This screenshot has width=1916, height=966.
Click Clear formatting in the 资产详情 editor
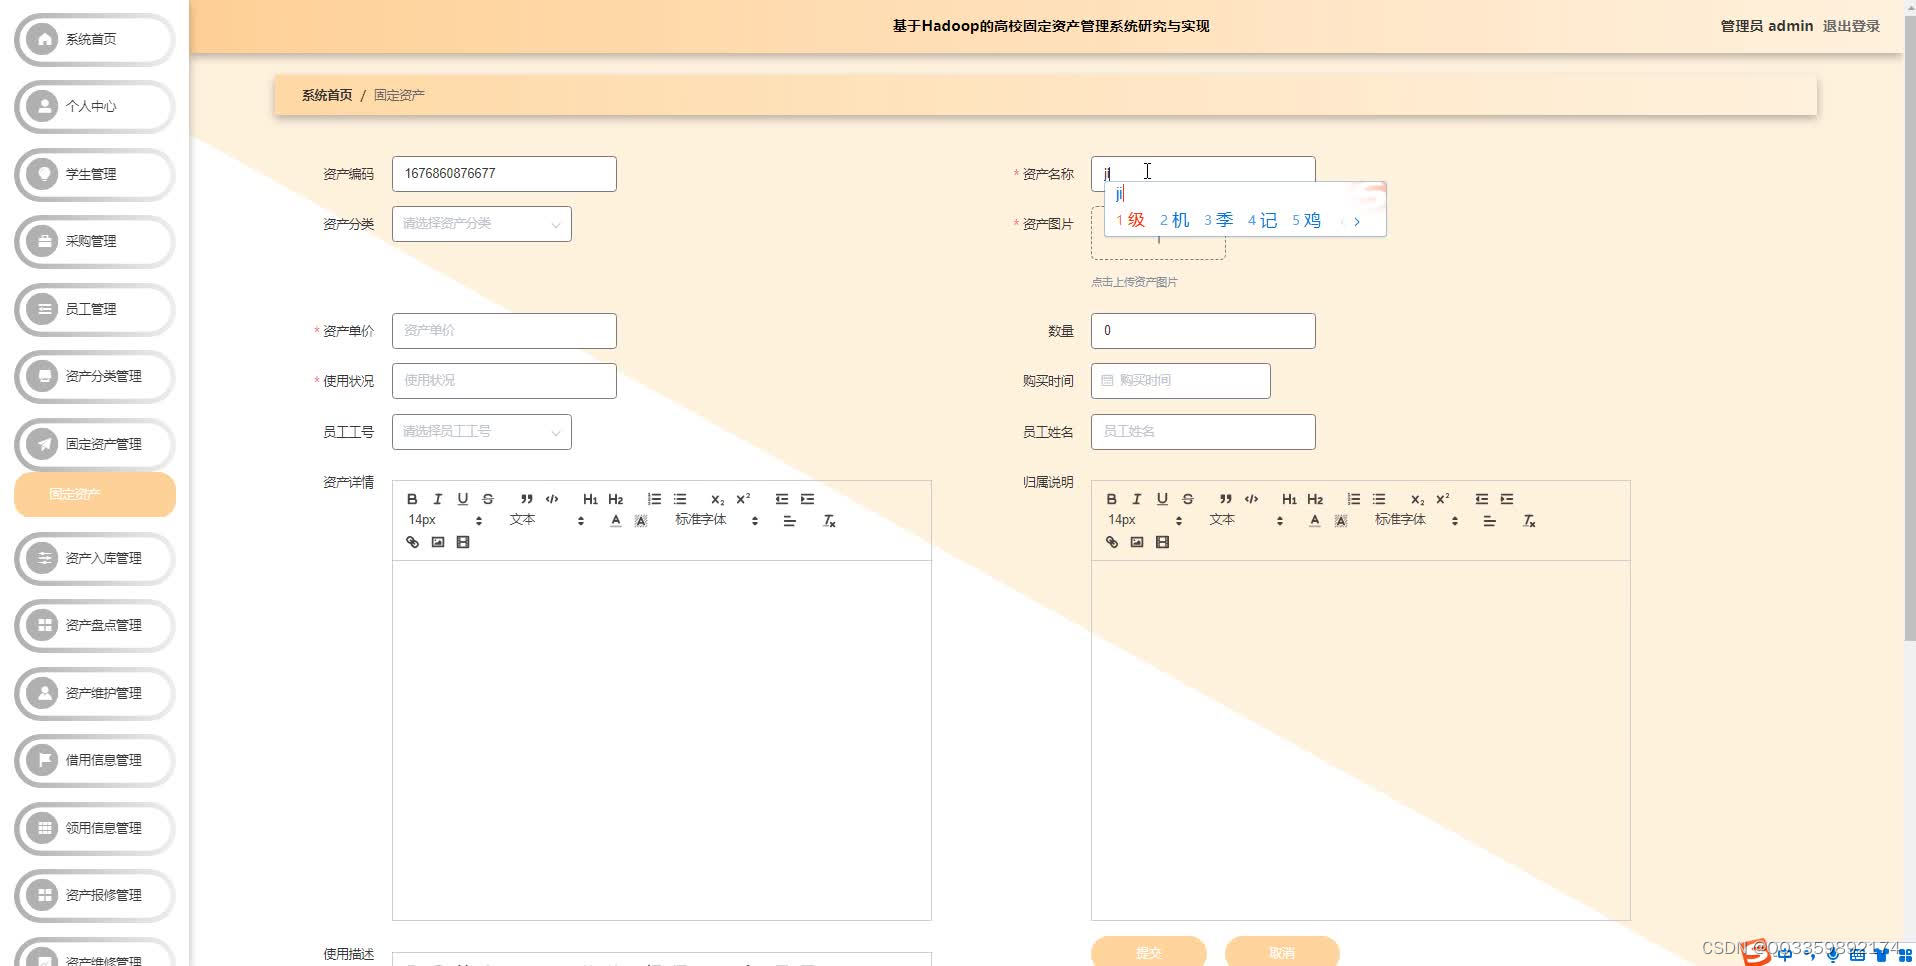[829, 521]
